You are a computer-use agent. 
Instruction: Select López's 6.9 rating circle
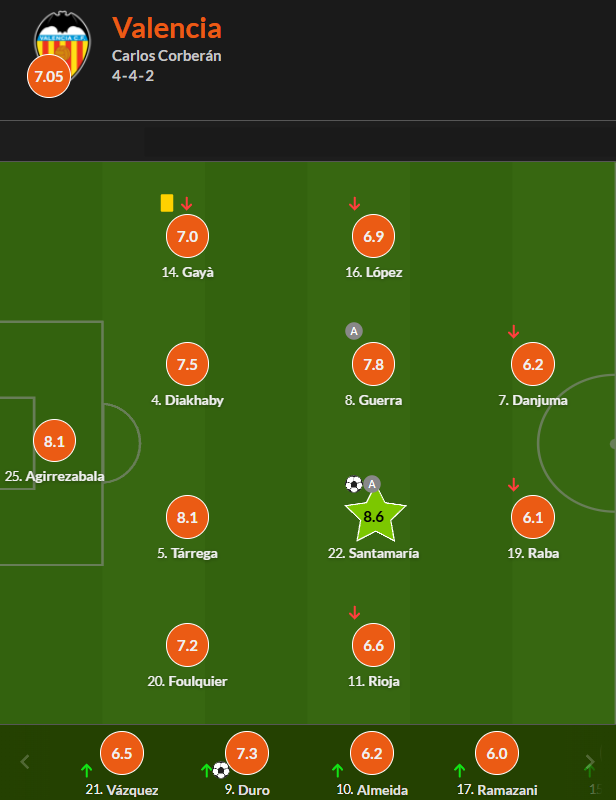click(x=374, y=236)
